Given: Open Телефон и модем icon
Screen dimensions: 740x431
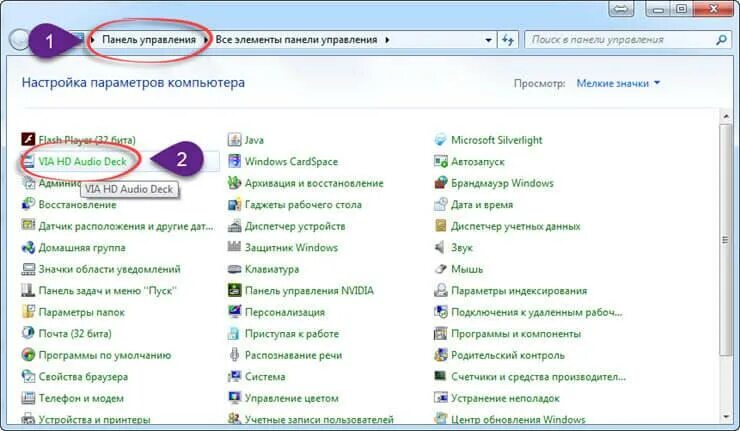Looking at the screenshot, I should coord(28,397).
